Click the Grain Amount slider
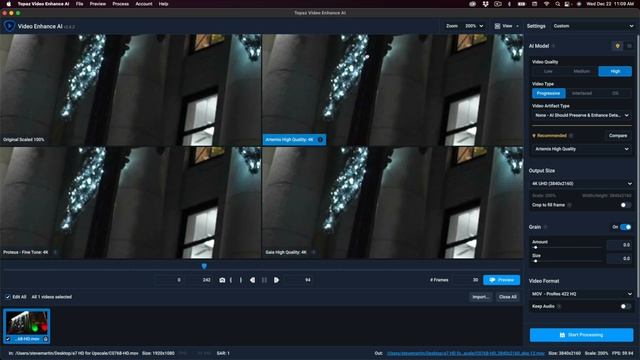The height and width of the screenshot is (360, 640). tap(568, 247)
